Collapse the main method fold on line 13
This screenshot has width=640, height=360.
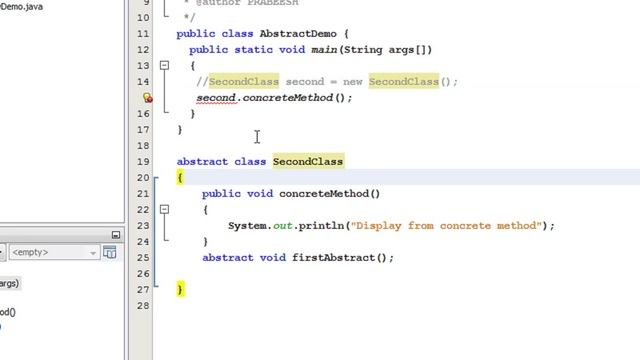pos(164,65)
